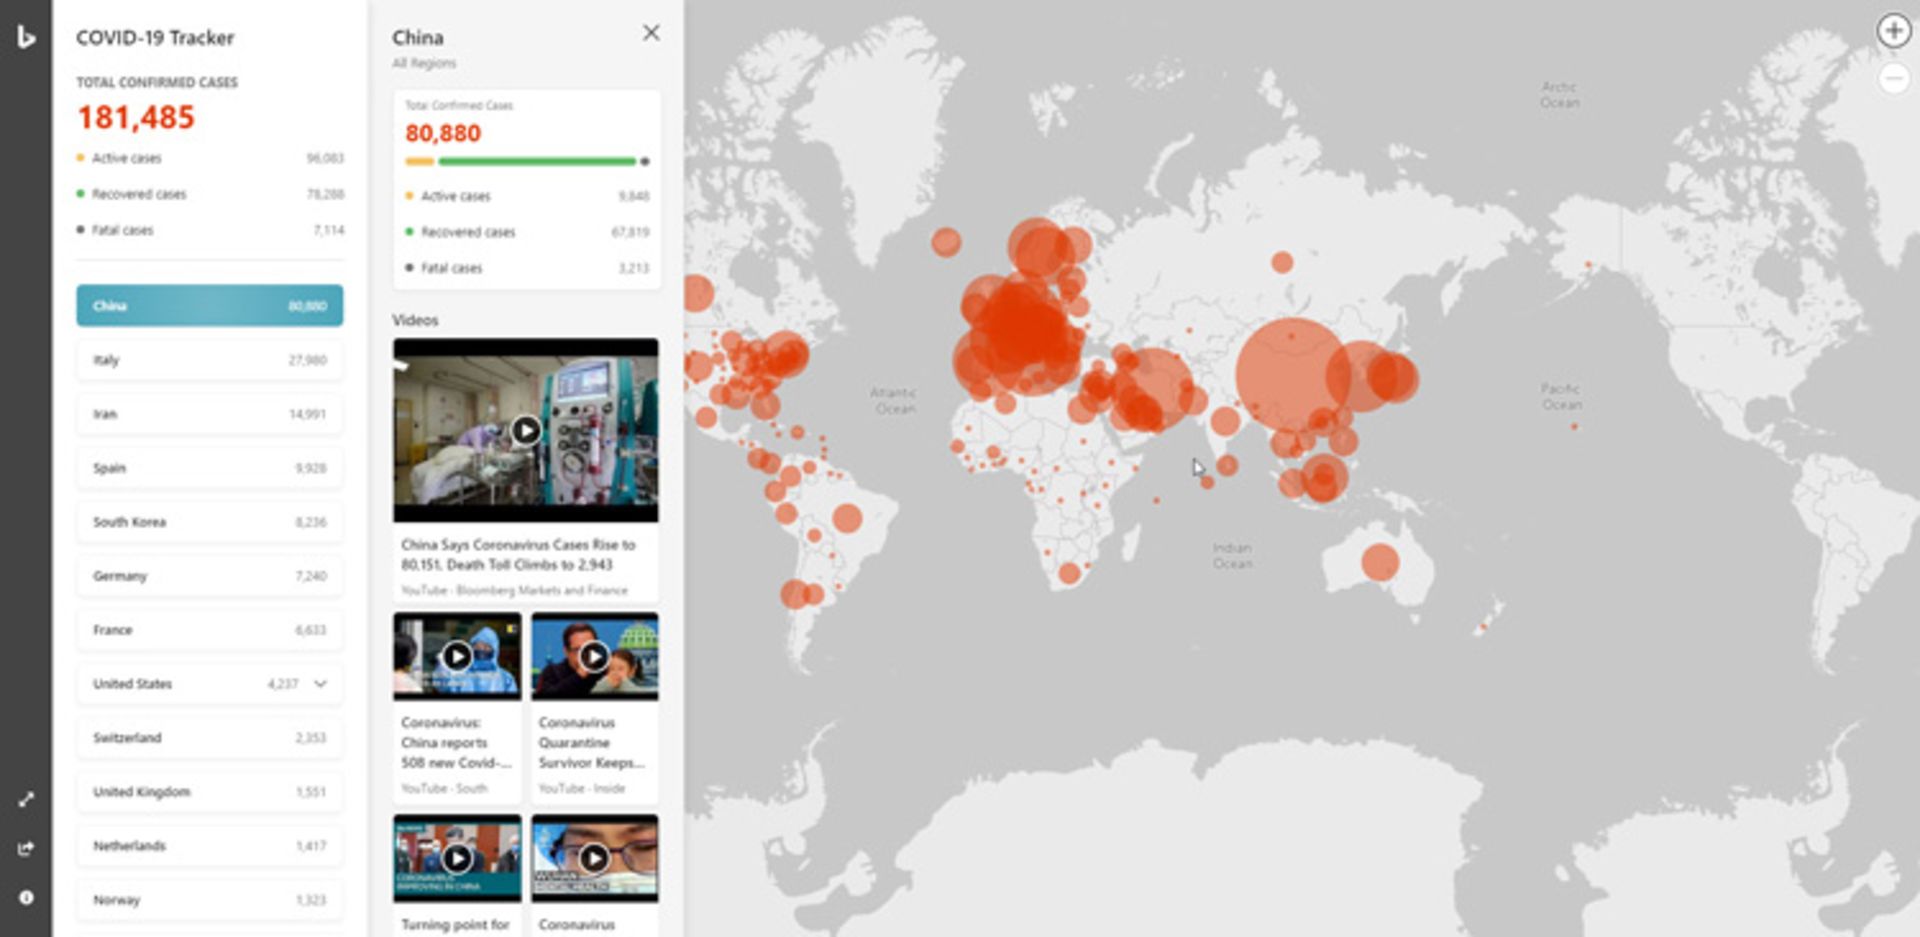Click the Australia bubble on map

click(x=1380, y=562)
